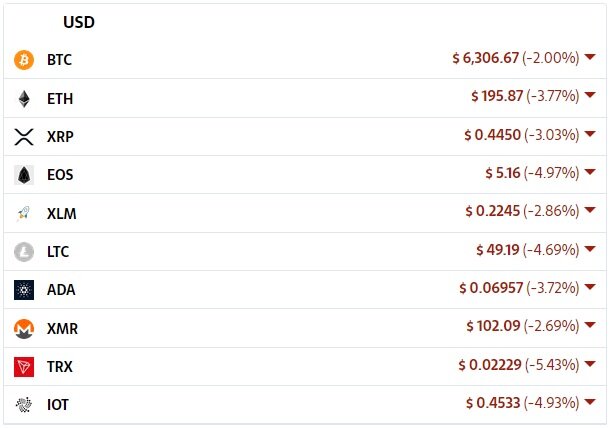This screenshot has height=428, width=610.
Task: Expand the LTC row arrow
Action: (x=590, y=249)
